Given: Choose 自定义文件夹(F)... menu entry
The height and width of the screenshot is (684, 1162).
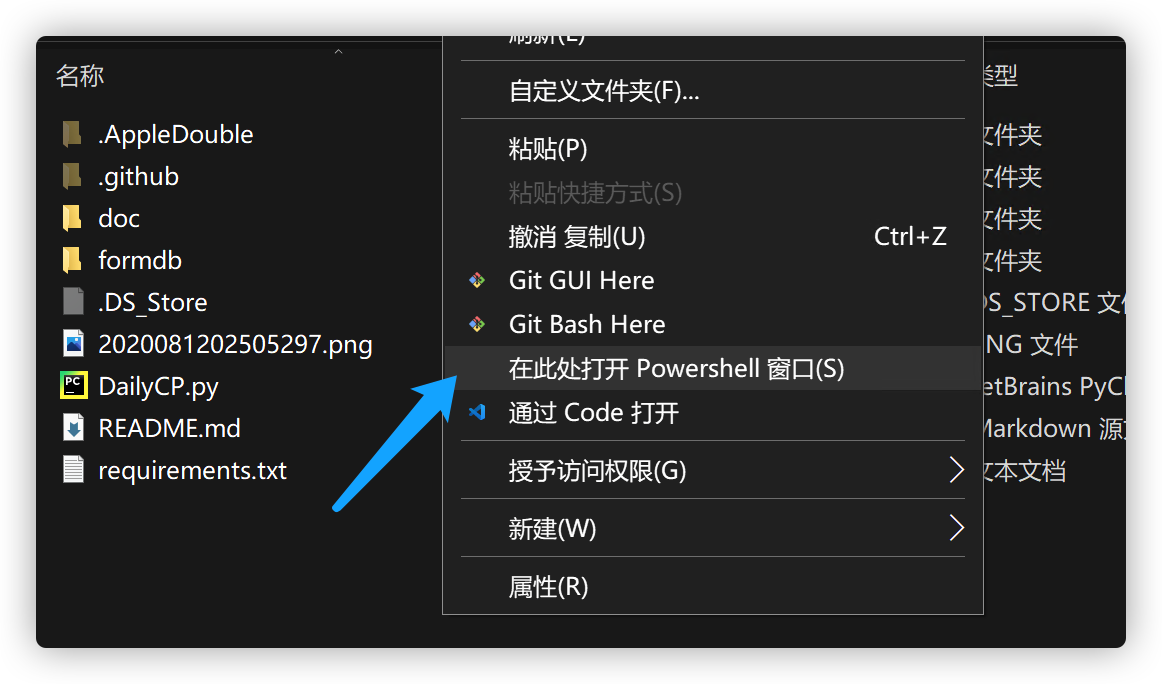Looking at the screenshot, I should click(604, 91).
